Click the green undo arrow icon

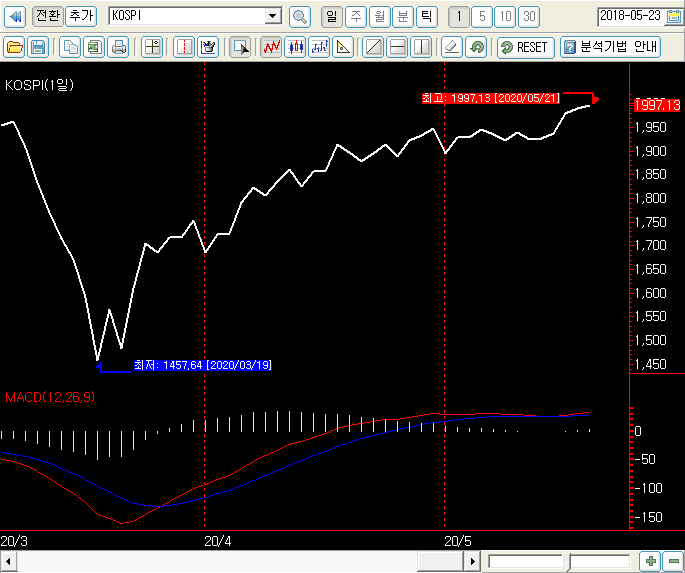pos(476,47)
